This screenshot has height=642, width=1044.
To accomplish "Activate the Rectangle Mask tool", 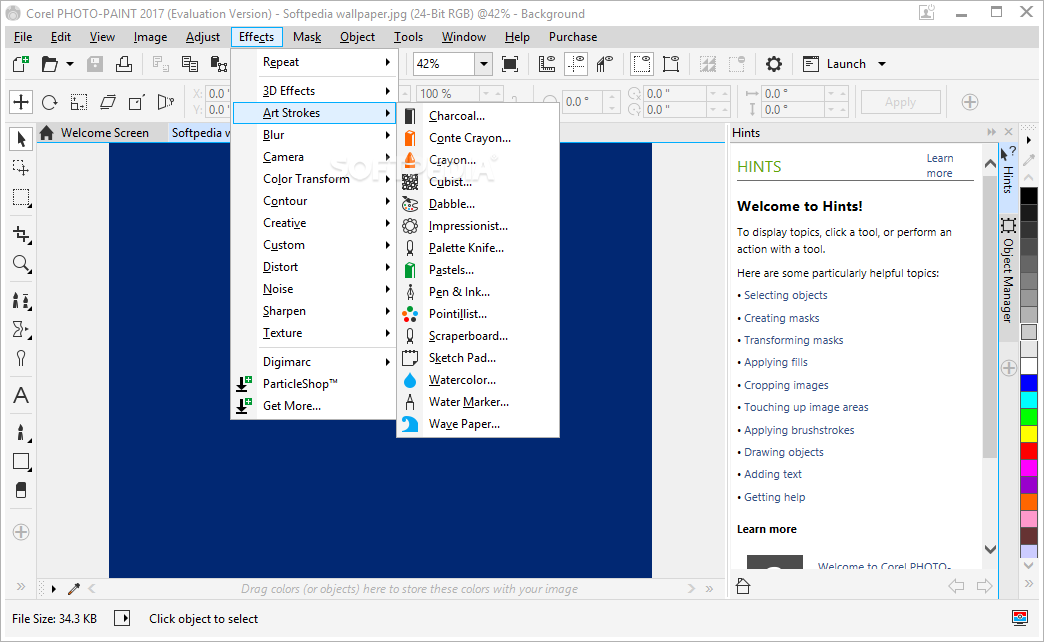I will pyautogui.click(x=20, y=198).
